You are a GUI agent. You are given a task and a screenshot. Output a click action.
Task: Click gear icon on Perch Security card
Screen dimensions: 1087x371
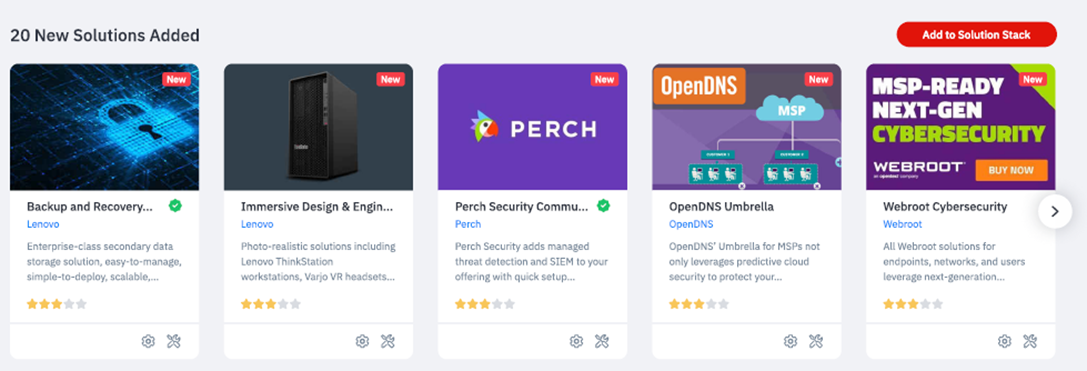pos(576,341)
